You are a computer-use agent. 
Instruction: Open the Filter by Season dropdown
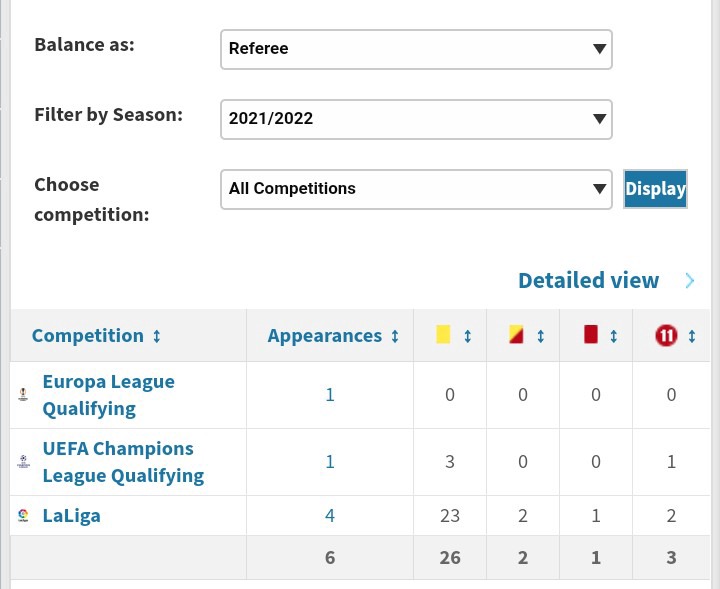[416, 119]
